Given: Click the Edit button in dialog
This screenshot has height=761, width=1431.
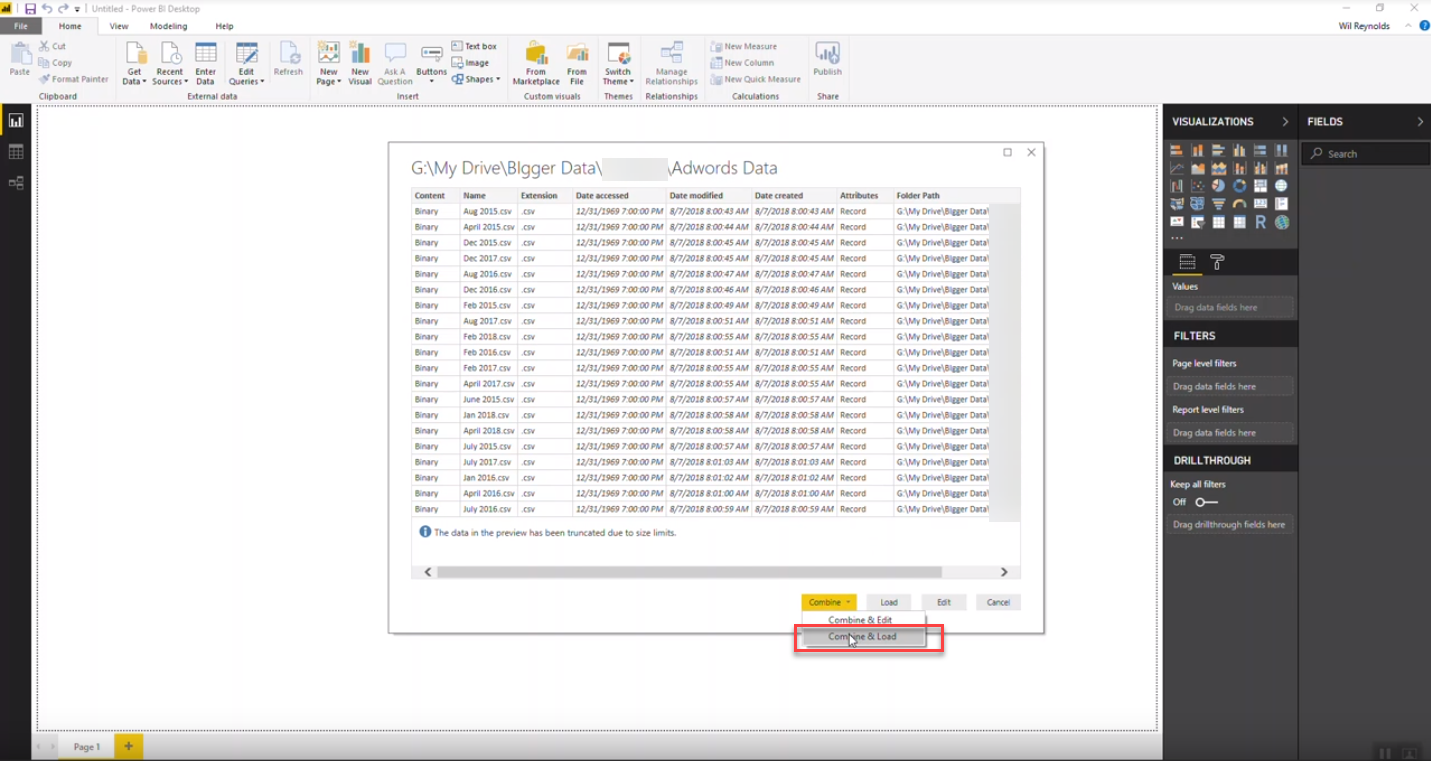Looking at the screenshot, I should (944, 602).
